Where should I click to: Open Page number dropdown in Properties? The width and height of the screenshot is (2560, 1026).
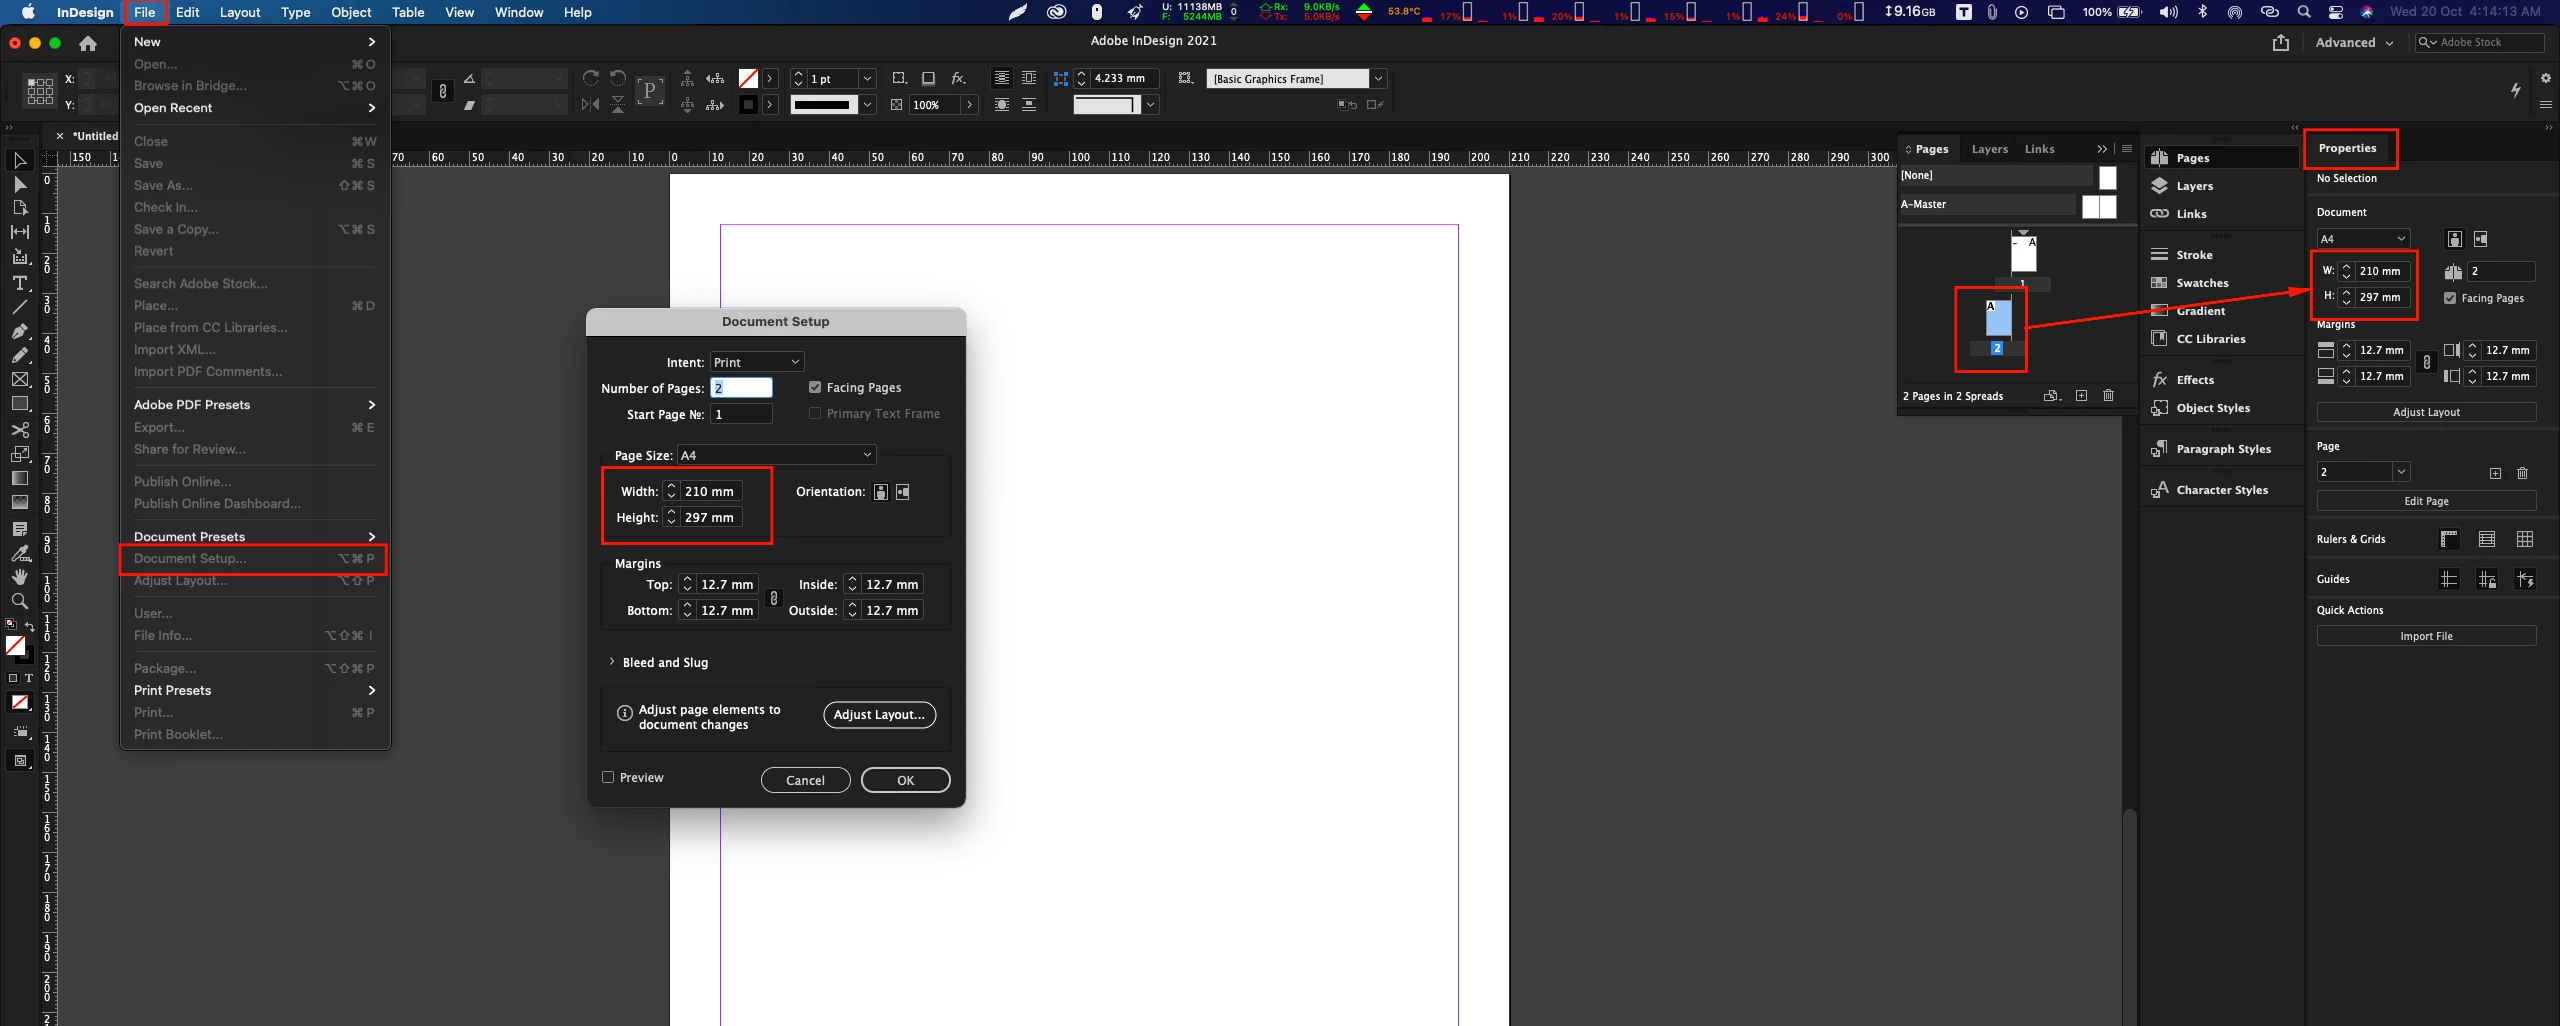2401,472
